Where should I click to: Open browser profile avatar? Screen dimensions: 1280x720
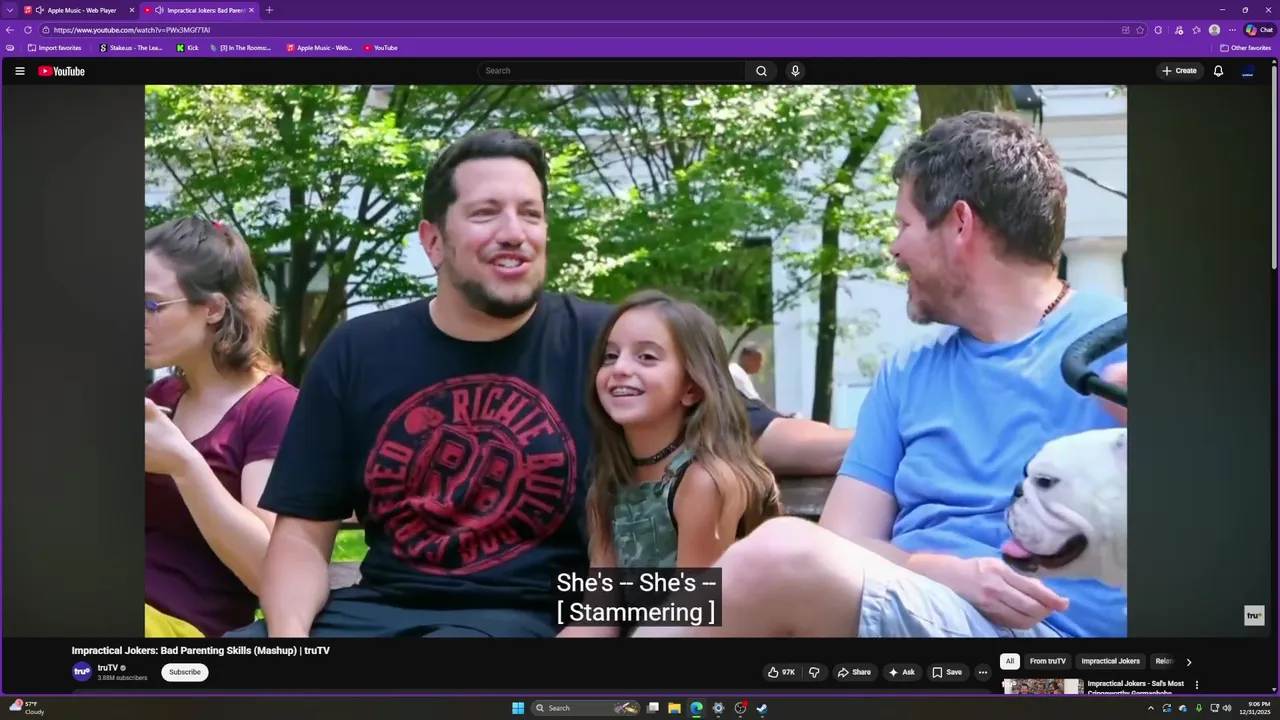click(1214, 30)
